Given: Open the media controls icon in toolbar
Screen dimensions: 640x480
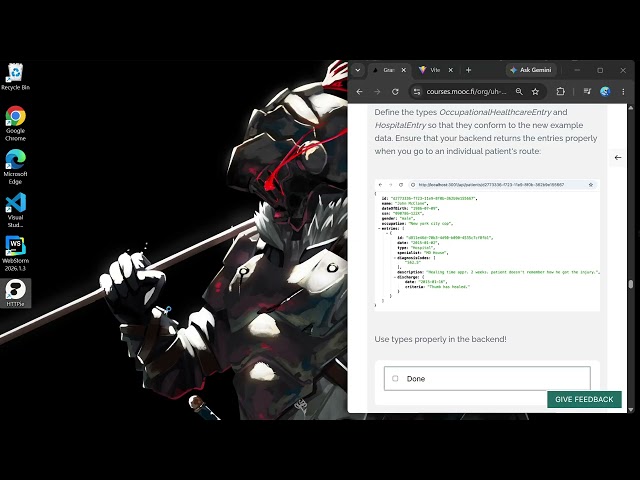Looking at the screenshot, I should (x=587, y=92).
